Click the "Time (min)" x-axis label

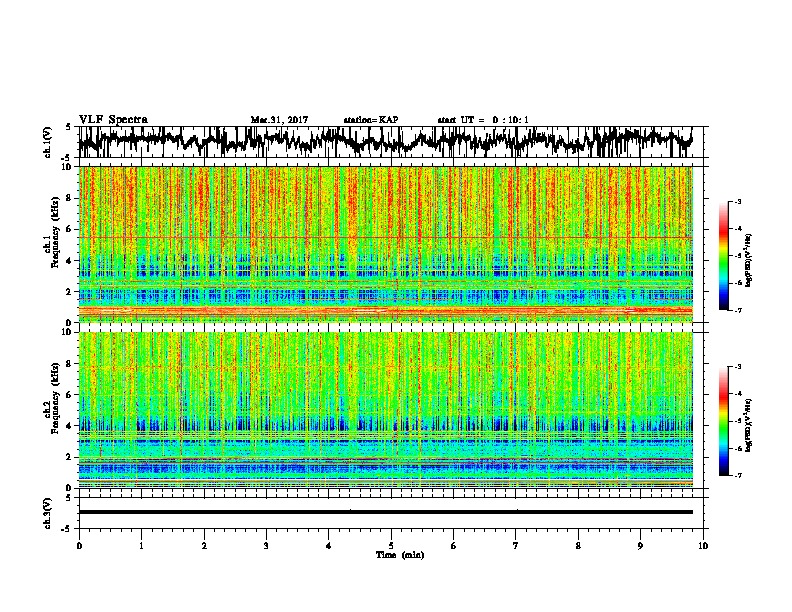[400, 555]
